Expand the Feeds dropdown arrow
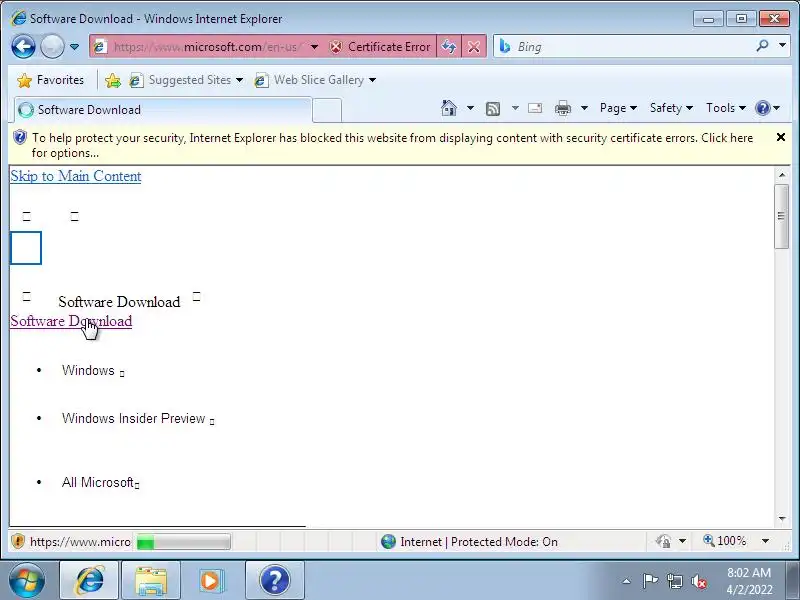The image size is (800, 600). point(515,108)
